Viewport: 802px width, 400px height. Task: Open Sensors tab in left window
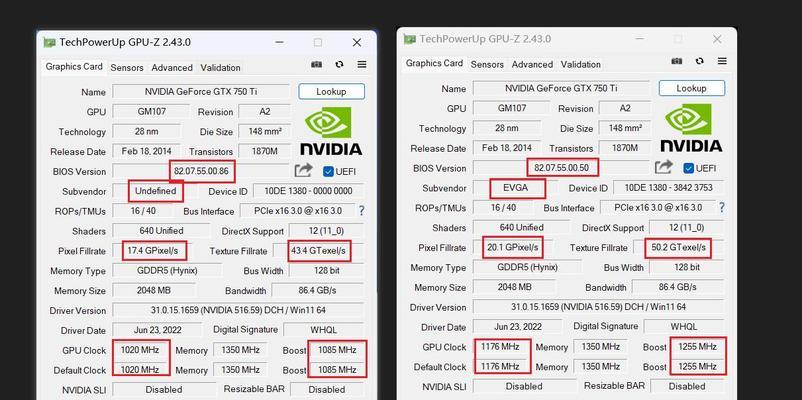point(127,68)
